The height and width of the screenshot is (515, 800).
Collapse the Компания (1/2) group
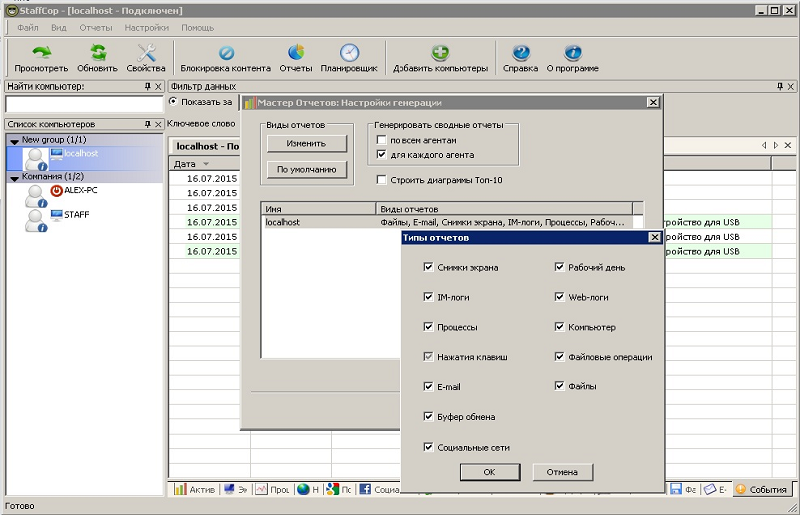(x=14, y=177)
